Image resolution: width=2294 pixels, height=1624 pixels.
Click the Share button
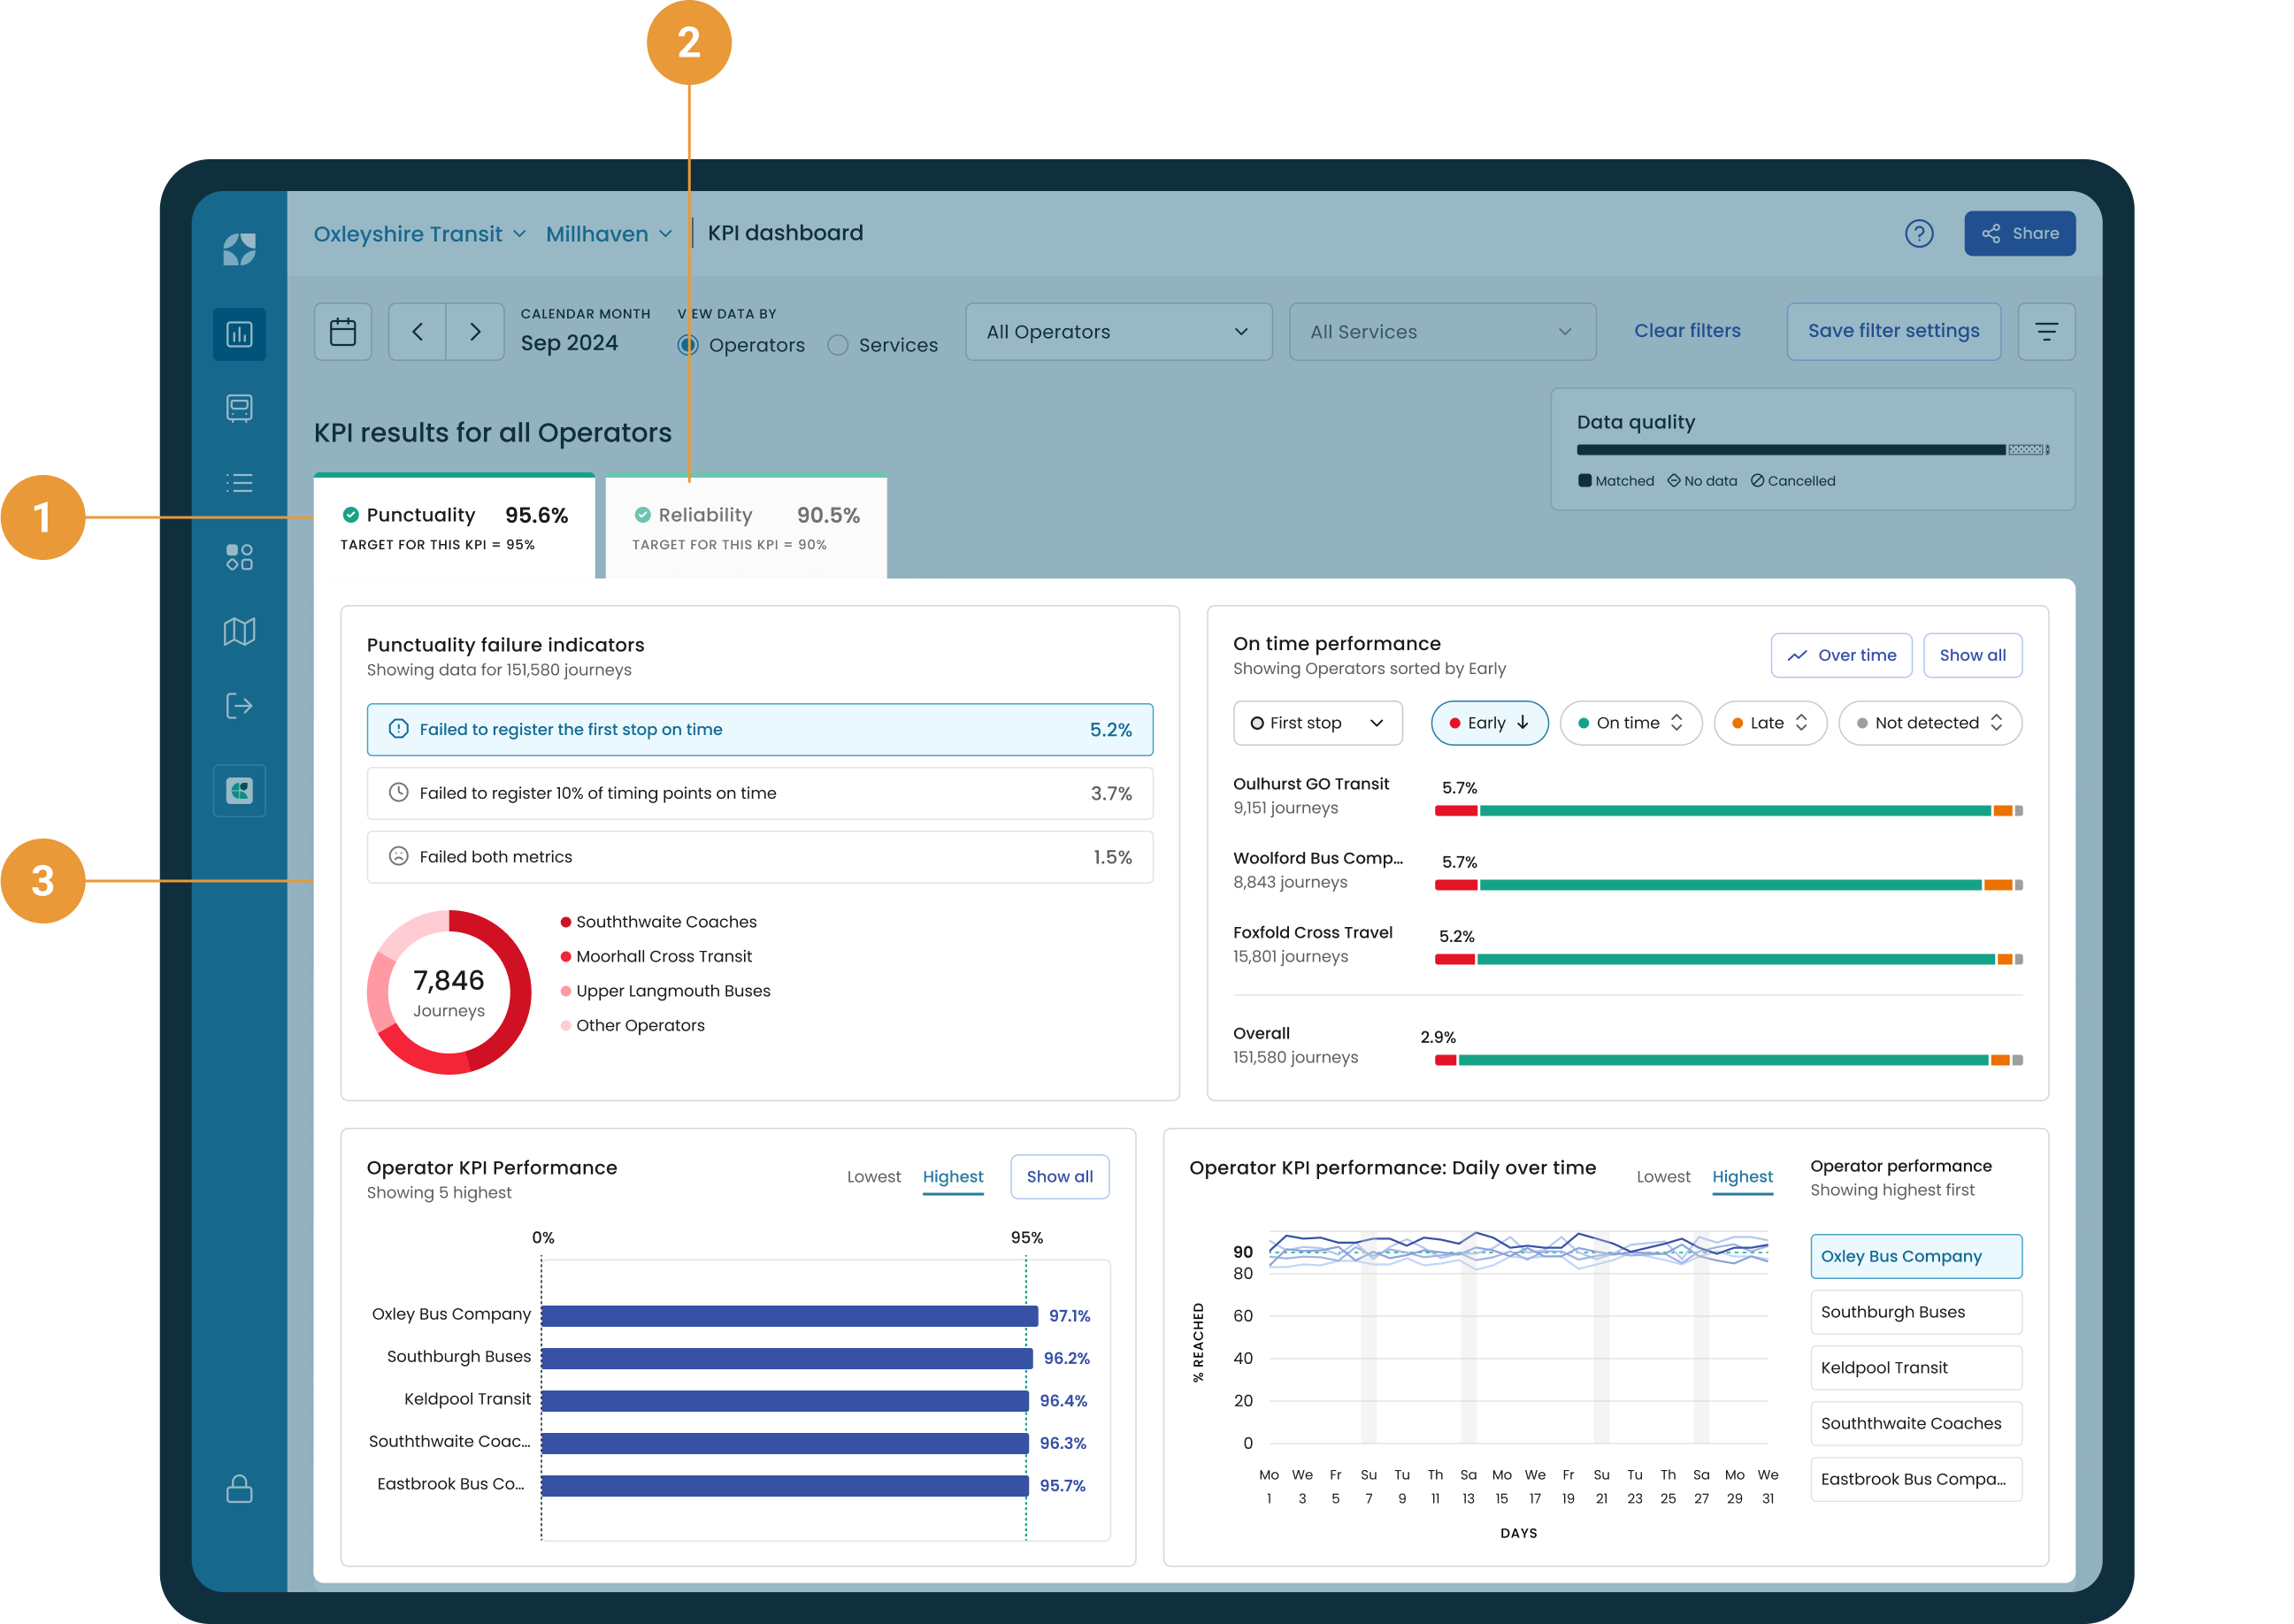[2018, 234]
